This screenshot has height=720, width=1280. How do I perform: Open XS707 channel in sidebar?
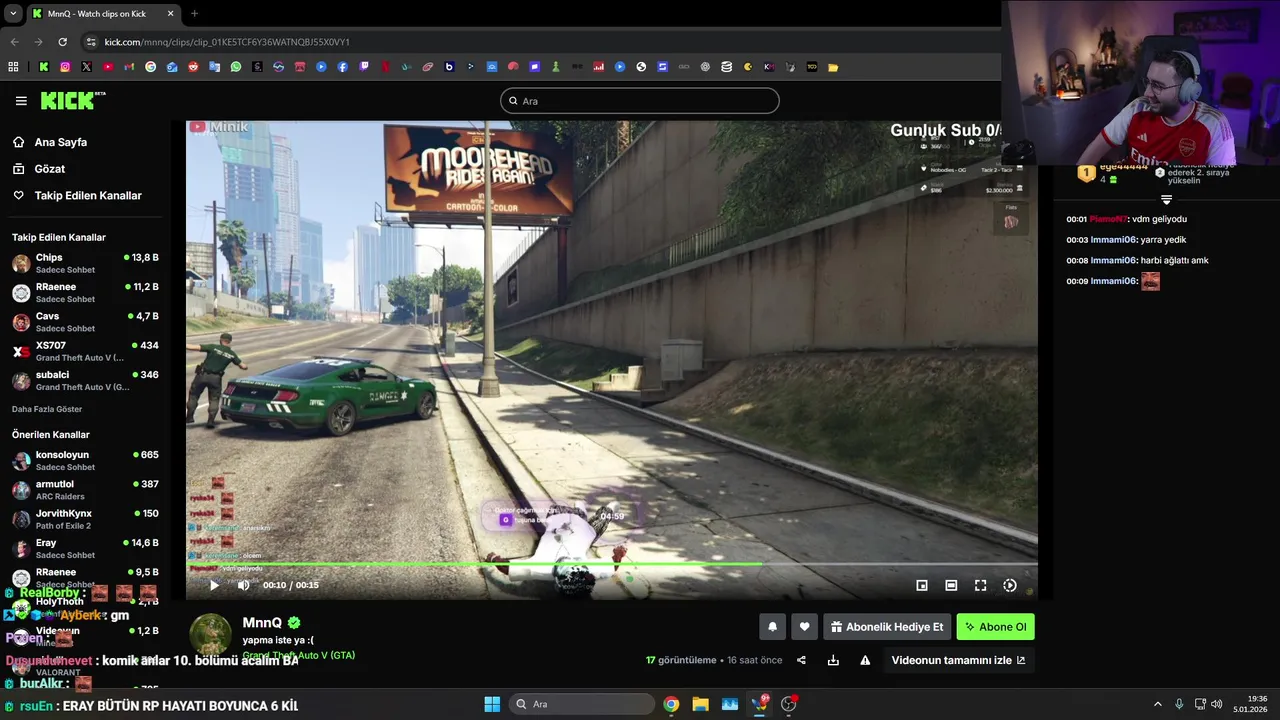[85, 351]
